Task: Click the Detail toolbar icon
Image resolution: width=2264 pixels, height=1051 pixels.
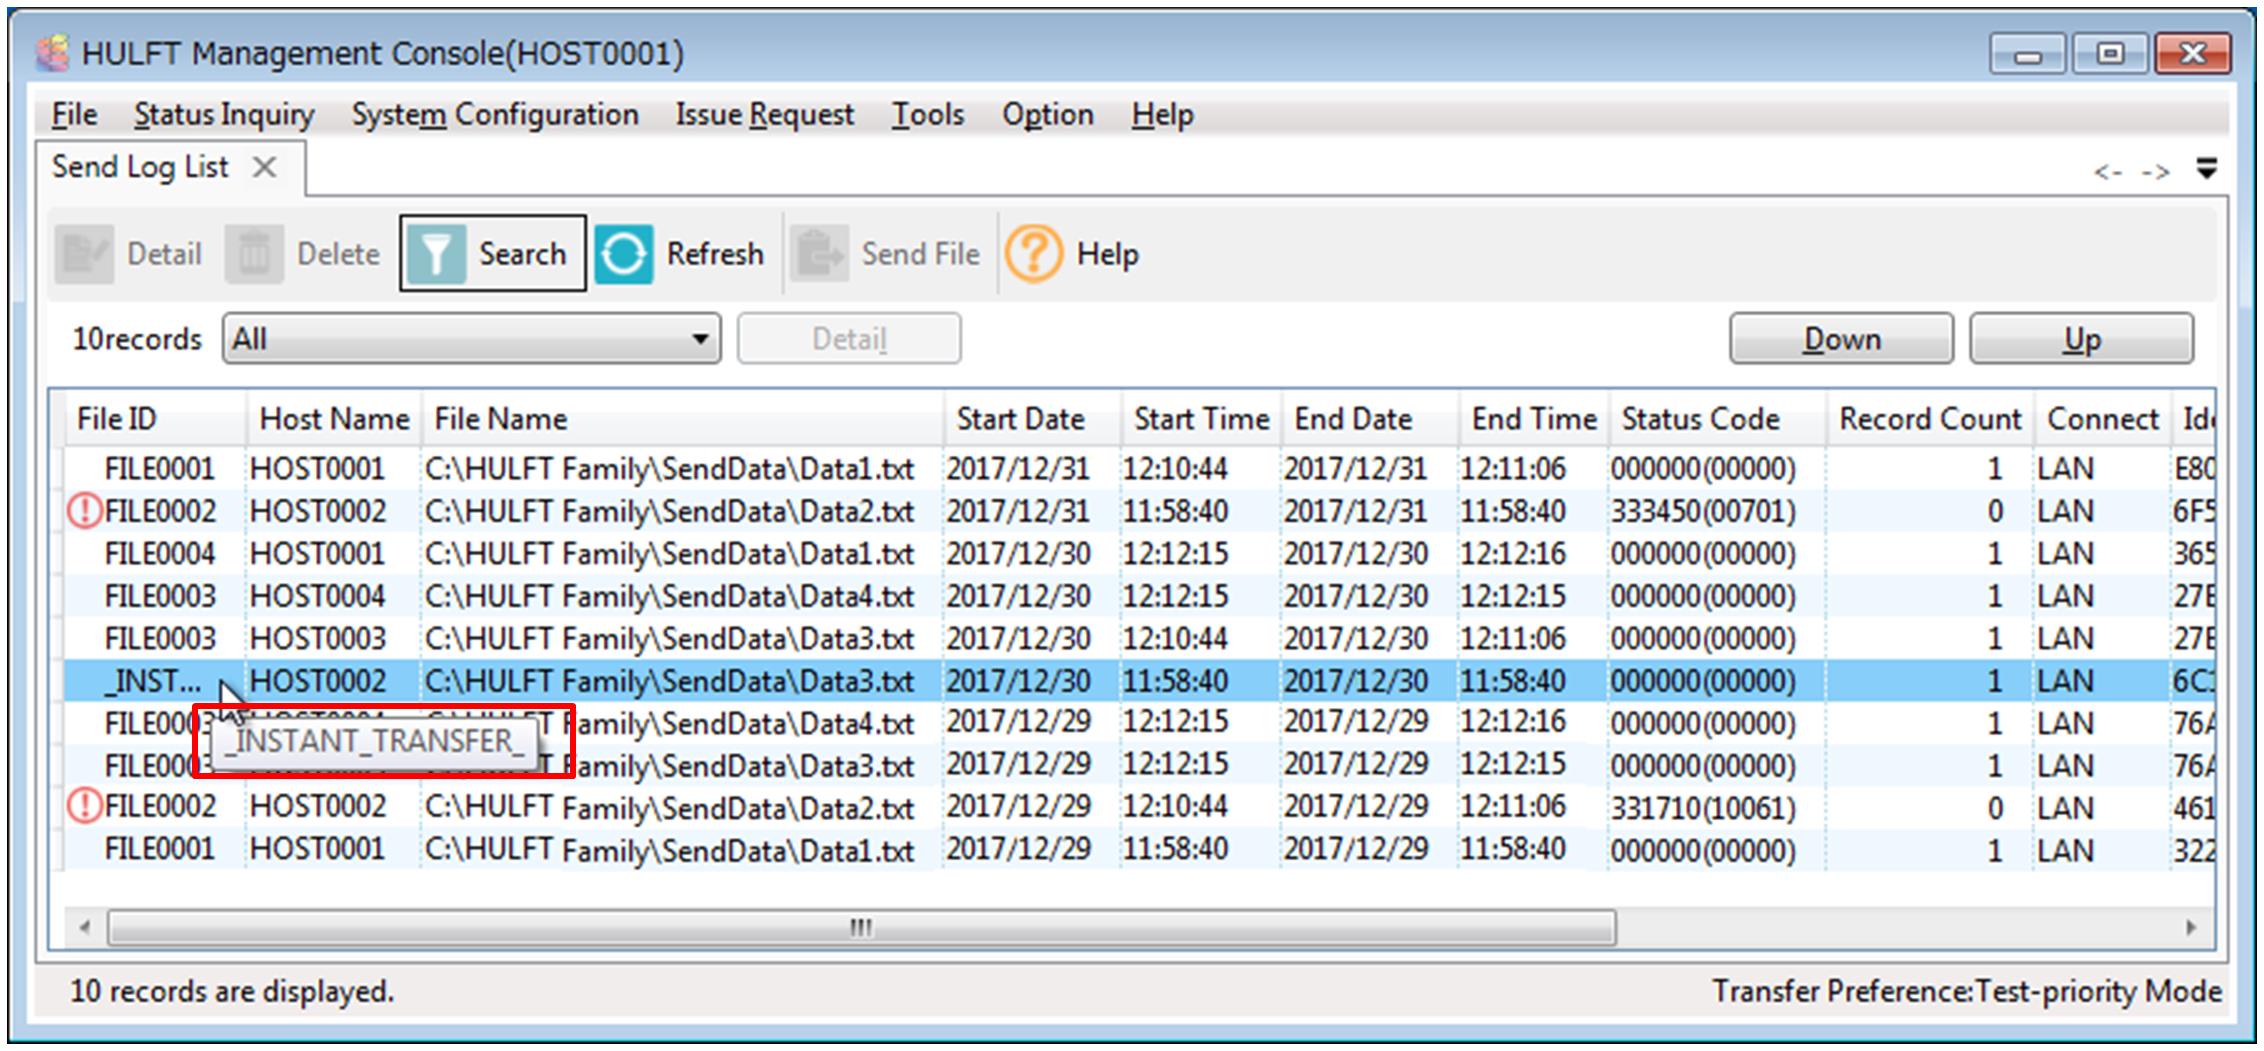Action: pos(84,254)
